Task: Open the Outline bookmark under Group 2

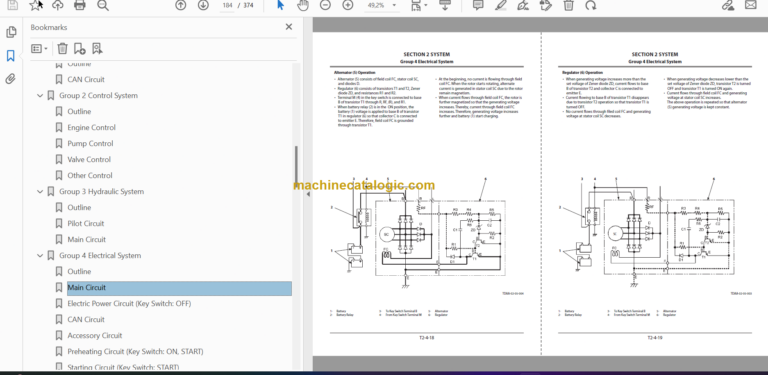Action: coord(79,112)
